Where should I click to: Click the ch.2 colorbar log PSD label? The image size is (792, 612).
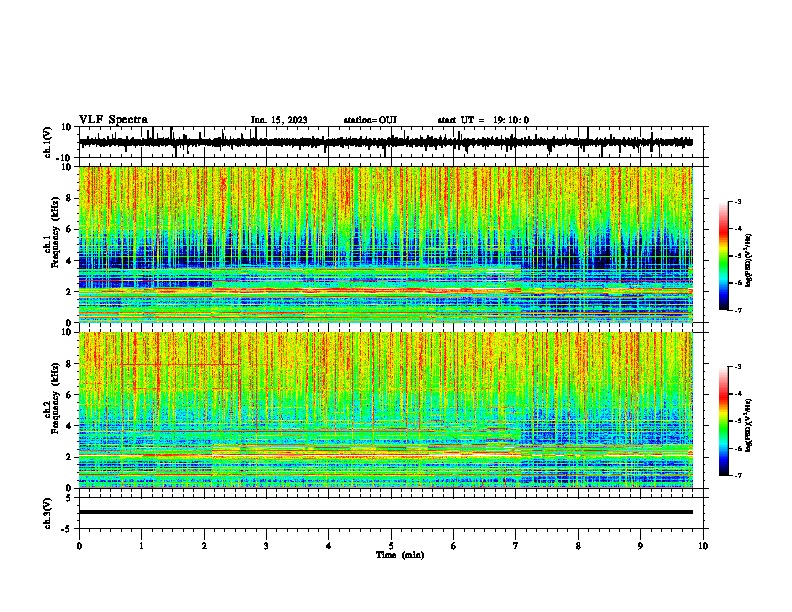(748, 424)
